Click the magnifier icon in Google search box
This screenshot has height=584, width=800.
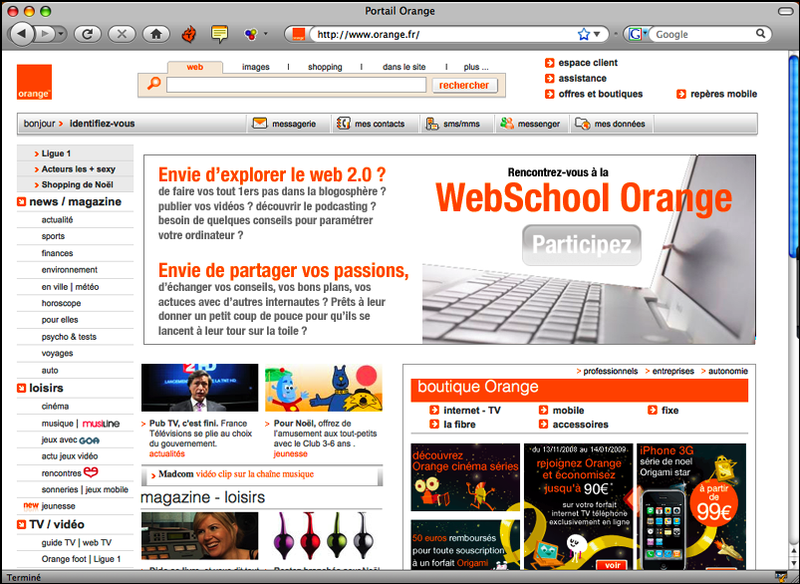(760, 34)
